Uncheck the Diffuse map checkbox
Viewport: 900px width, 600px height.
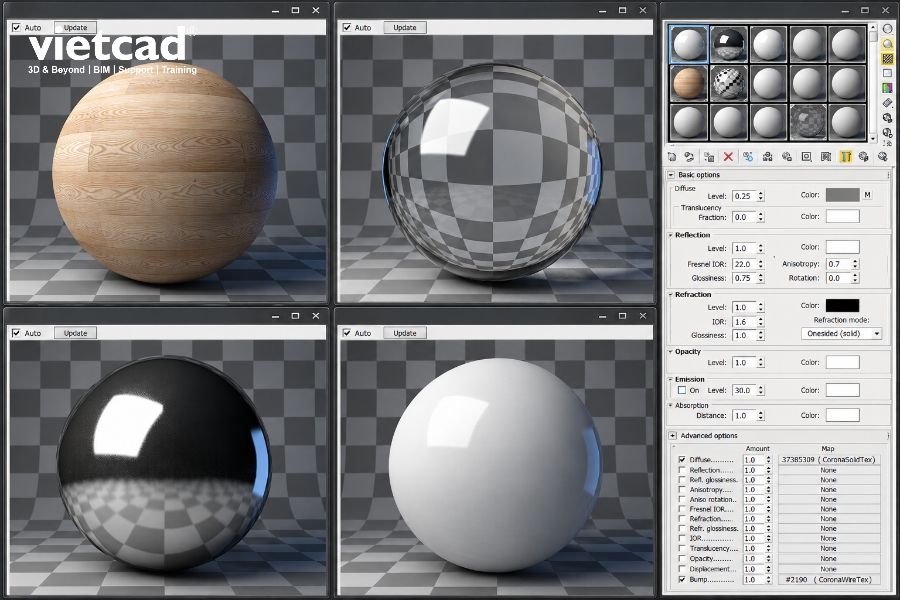point(682,460)
